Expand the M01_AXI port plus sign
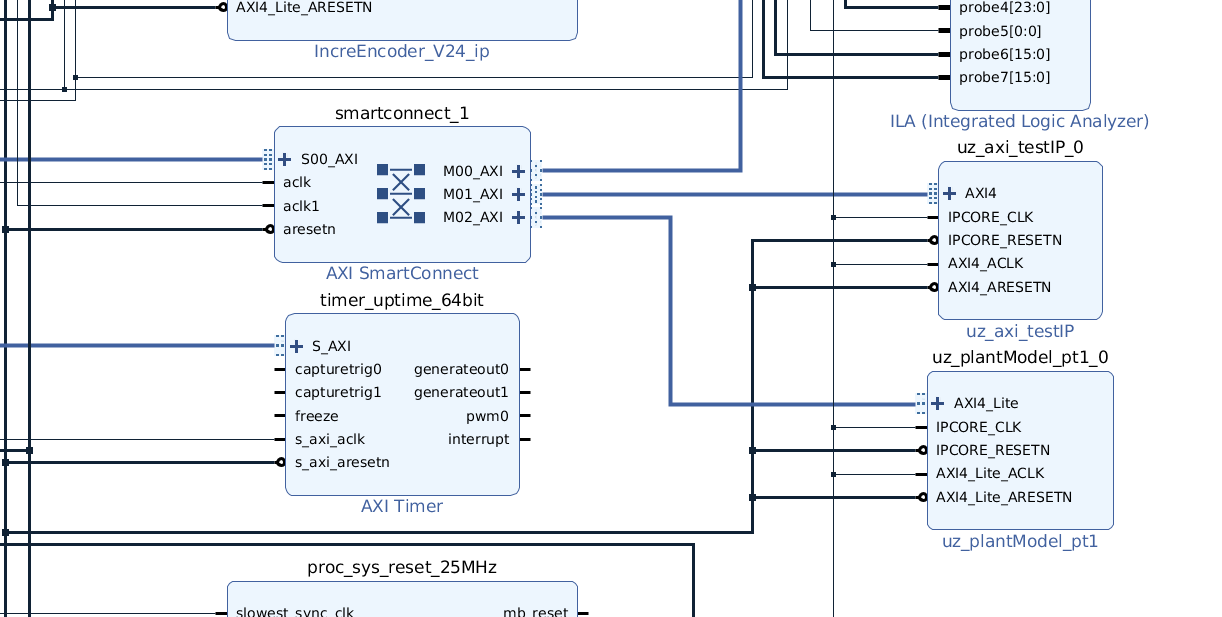Image resolution: width=1222 pixels, height=617 pixels. [x=518, y=194]
